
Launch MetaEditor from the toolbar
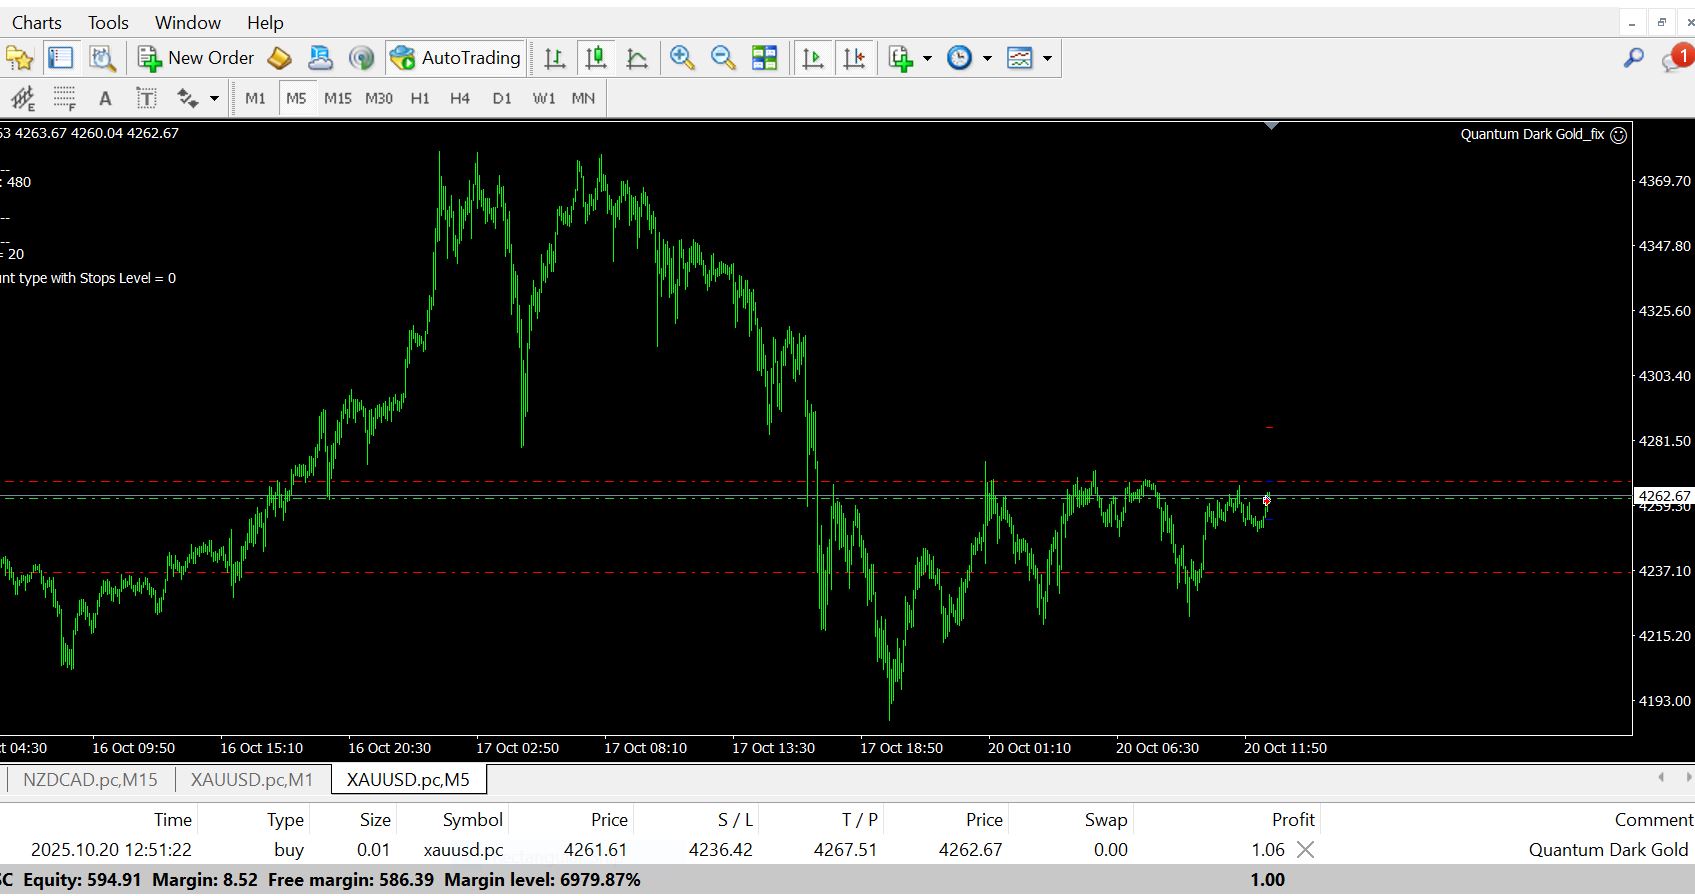[279, 58]
